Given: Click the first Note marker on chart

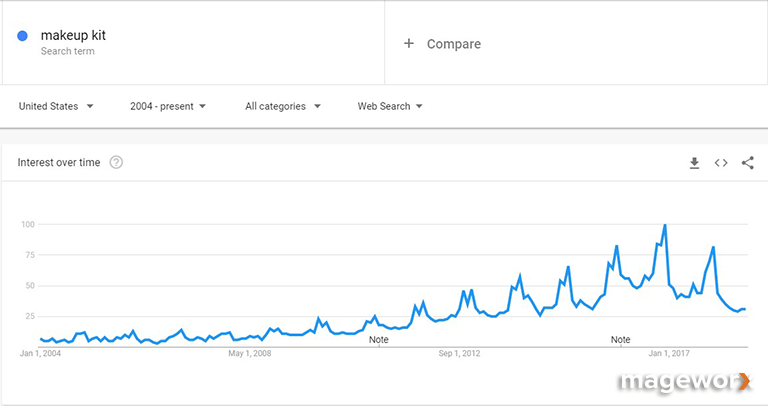Looking at the screenshot, I should coord(379,339).
